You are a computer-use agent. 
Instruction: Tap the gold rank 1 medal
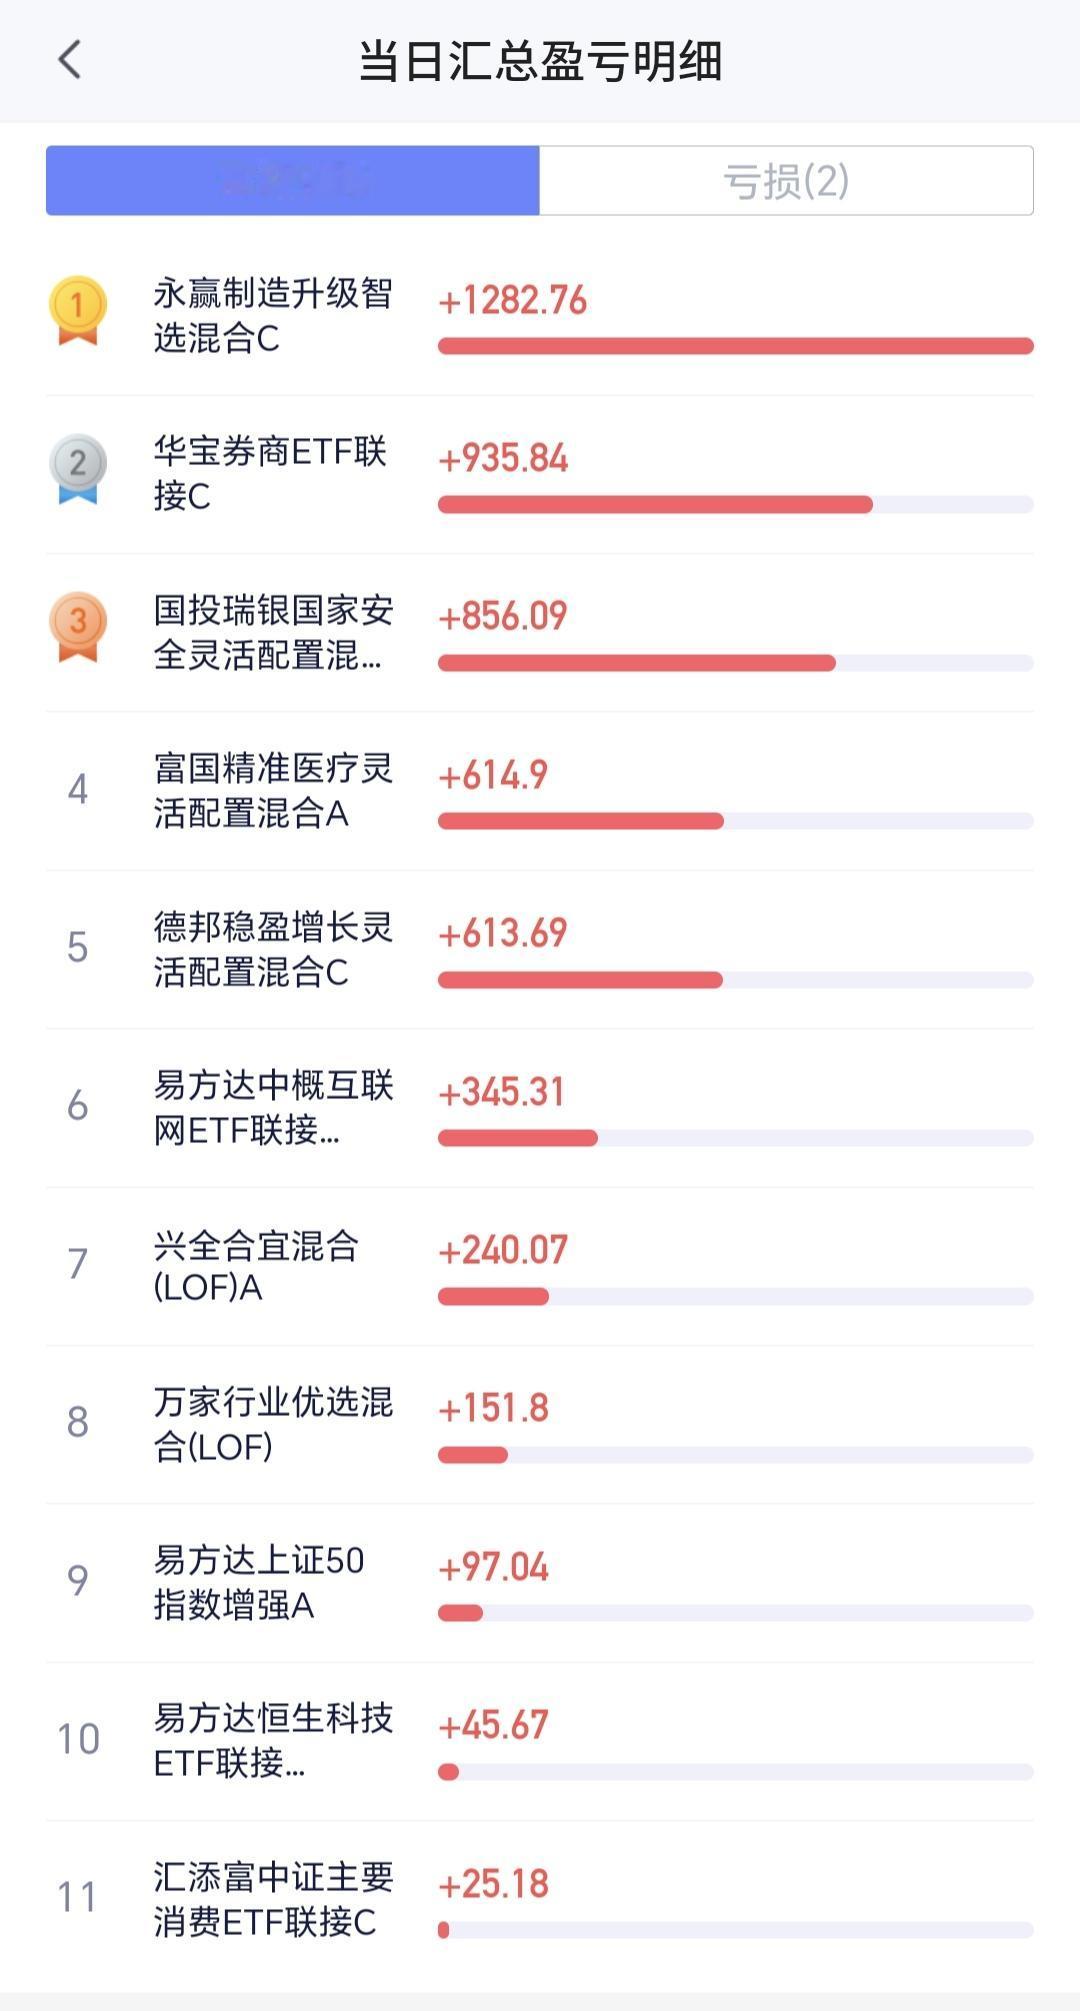click(x=78, y=311)
